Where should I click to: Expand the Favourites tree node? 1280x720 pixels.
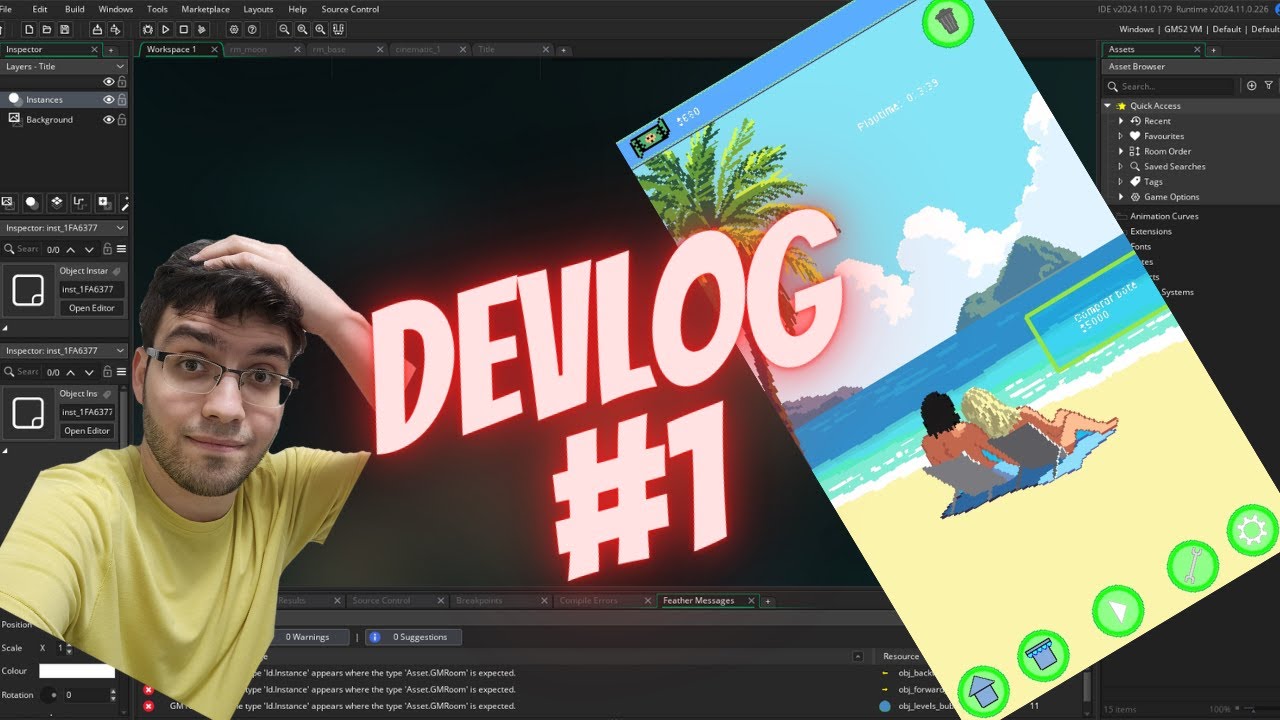tap(1121, 136)
